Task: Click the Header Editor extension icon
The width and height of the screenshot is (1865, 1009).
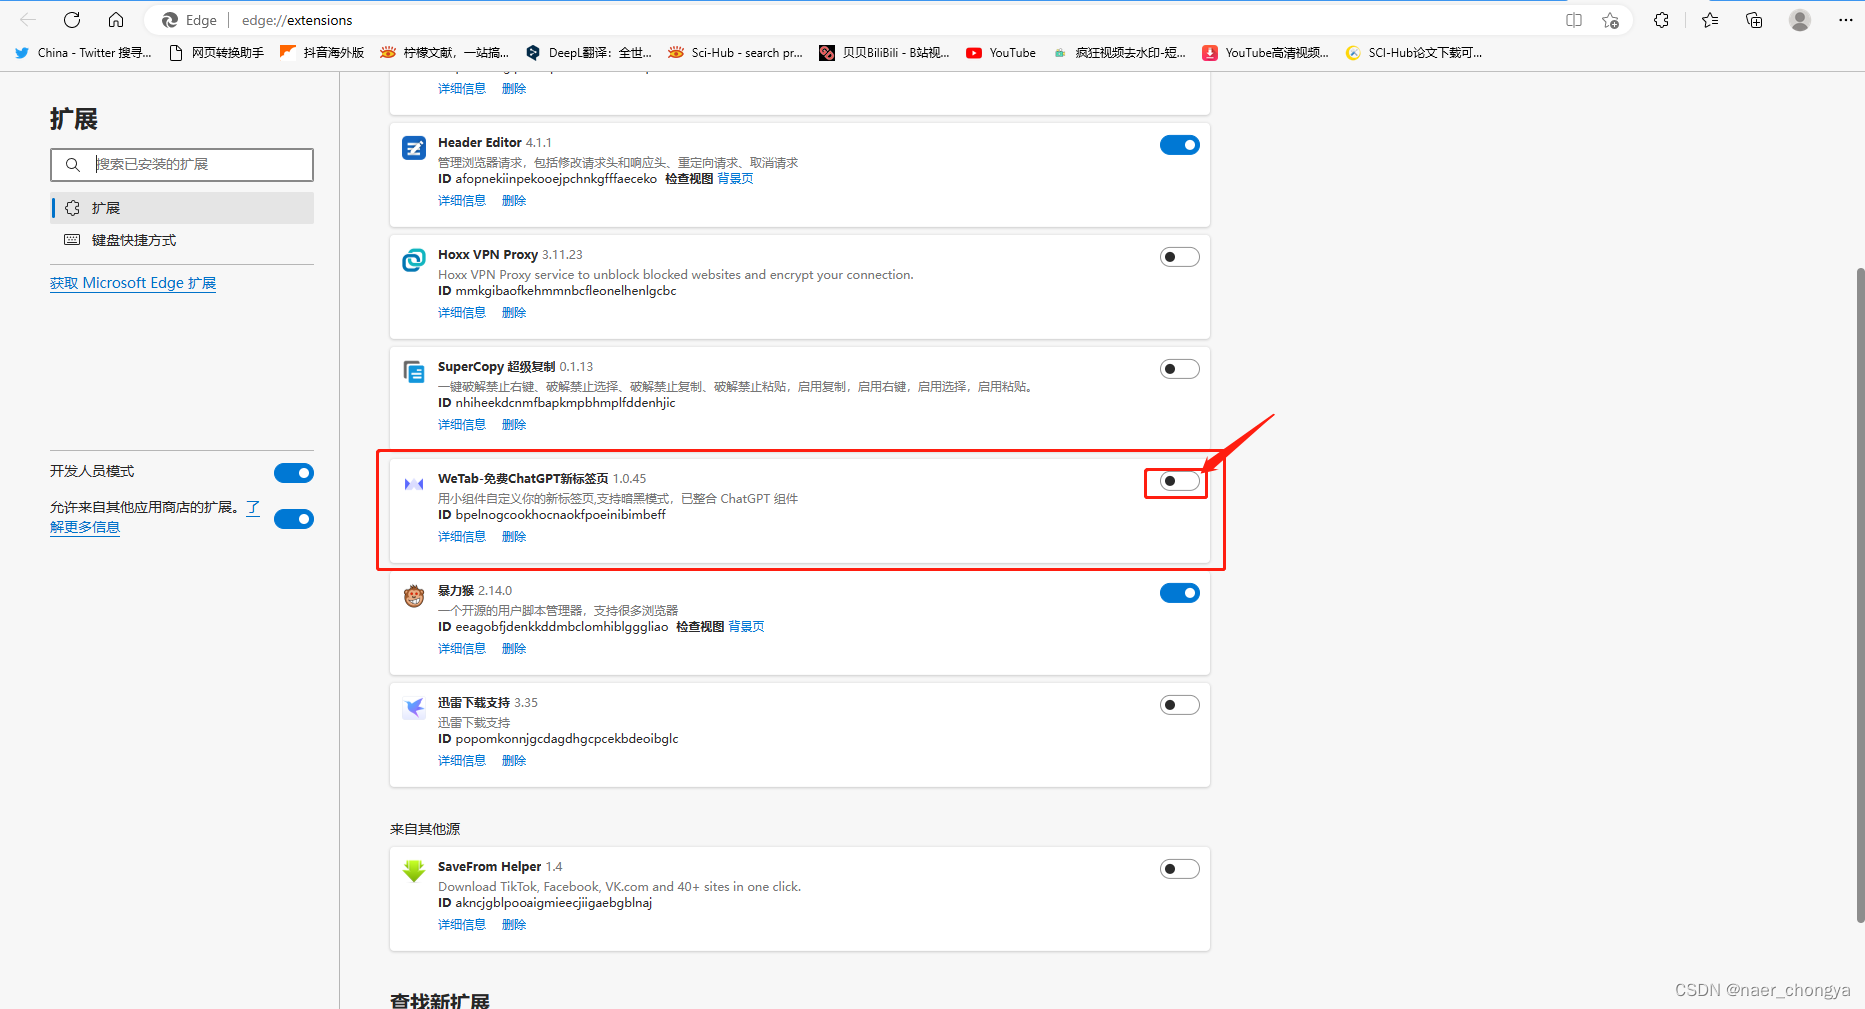Action: click(x=414, y=148)
